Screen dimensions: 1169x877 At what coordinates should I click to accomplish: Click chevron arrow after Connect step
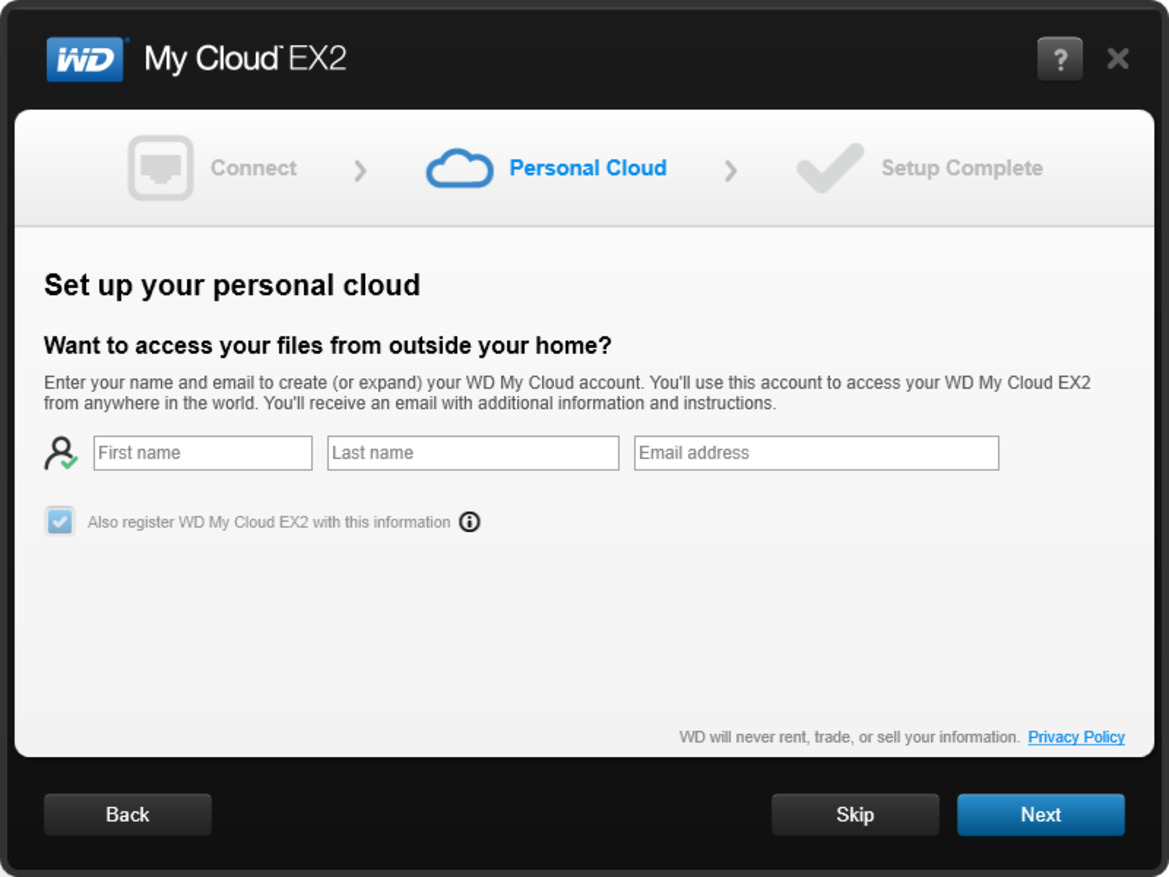[x=360, y=171]
